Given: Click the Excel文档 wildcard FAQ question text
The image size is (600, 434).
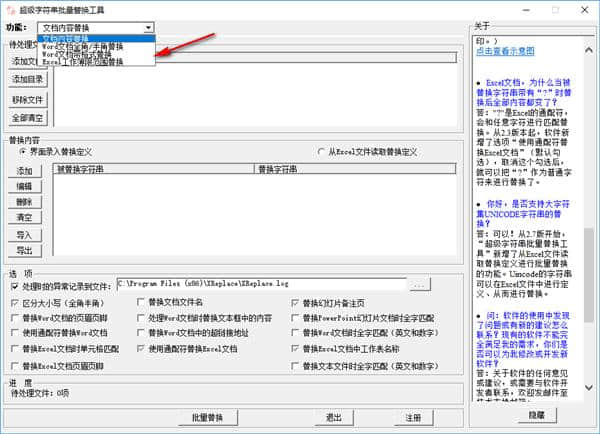Looking at the screenshot, I should 523,92.
